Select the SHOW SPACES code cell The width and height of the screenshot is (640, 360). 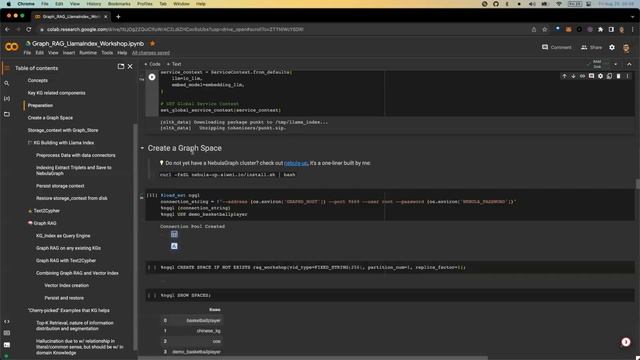(x=390, y=295)
